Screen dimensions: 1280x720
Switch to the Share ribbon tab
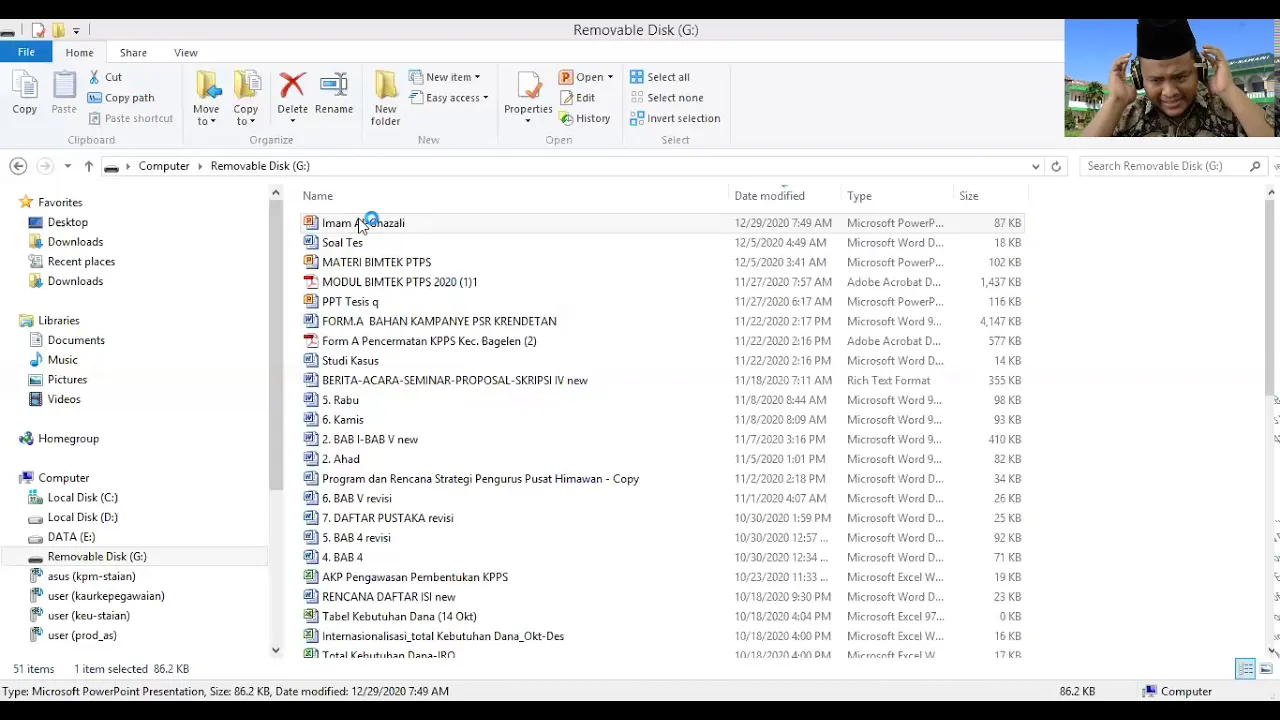click(133, 53)
